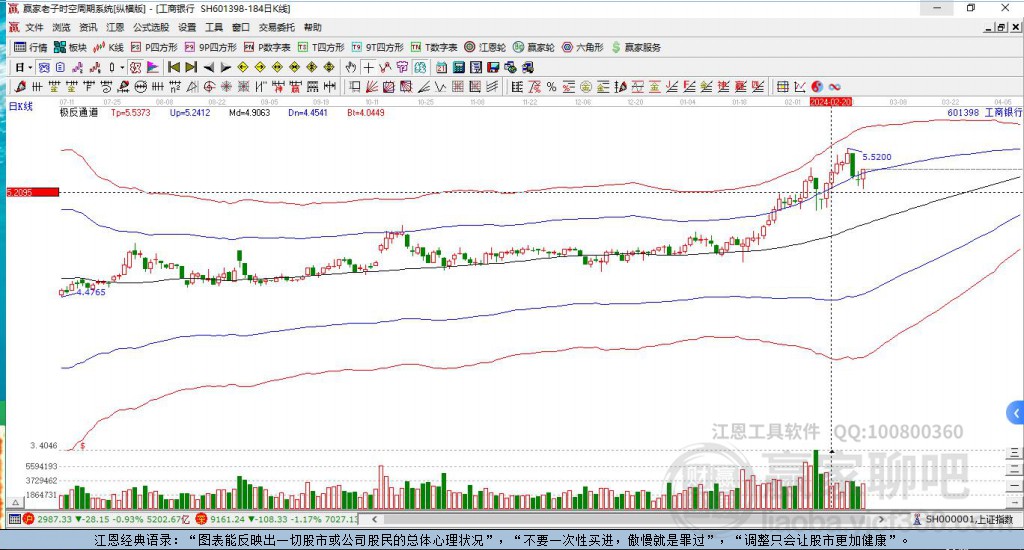Image resolution: width=1024 pixels, height=550 pixels.
Task: Open the 江恩轮 (Gann wheel) tool
Action: 485,47
